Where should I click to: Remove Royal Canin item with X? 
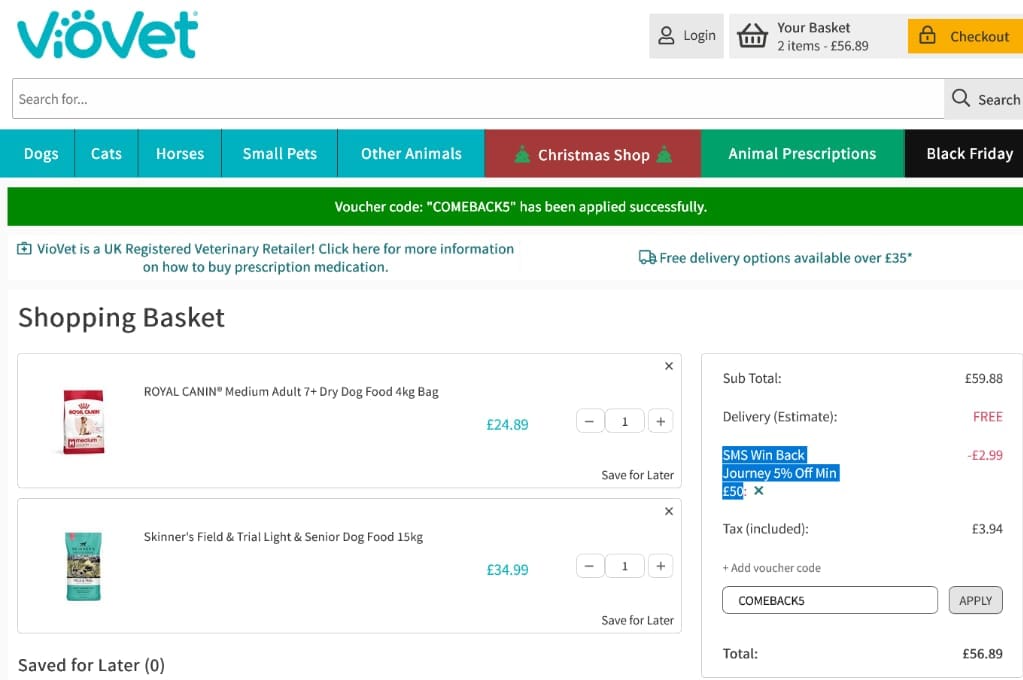(669, 366)
